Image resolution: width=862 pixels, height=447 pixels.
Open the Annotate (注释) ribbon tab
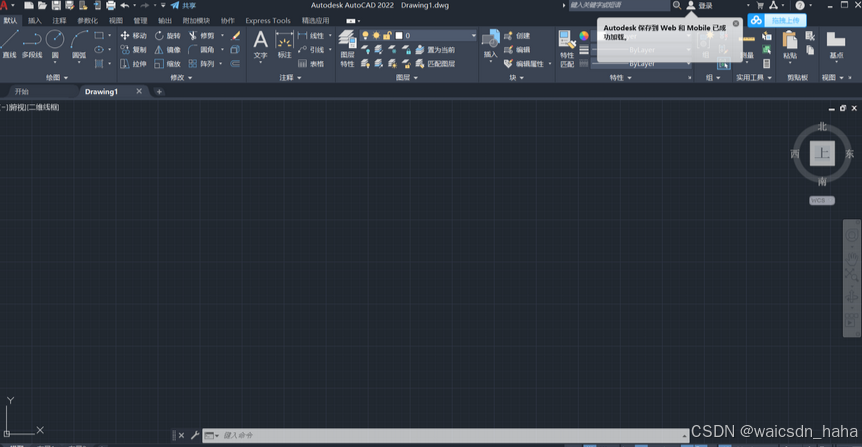[59, 20]
